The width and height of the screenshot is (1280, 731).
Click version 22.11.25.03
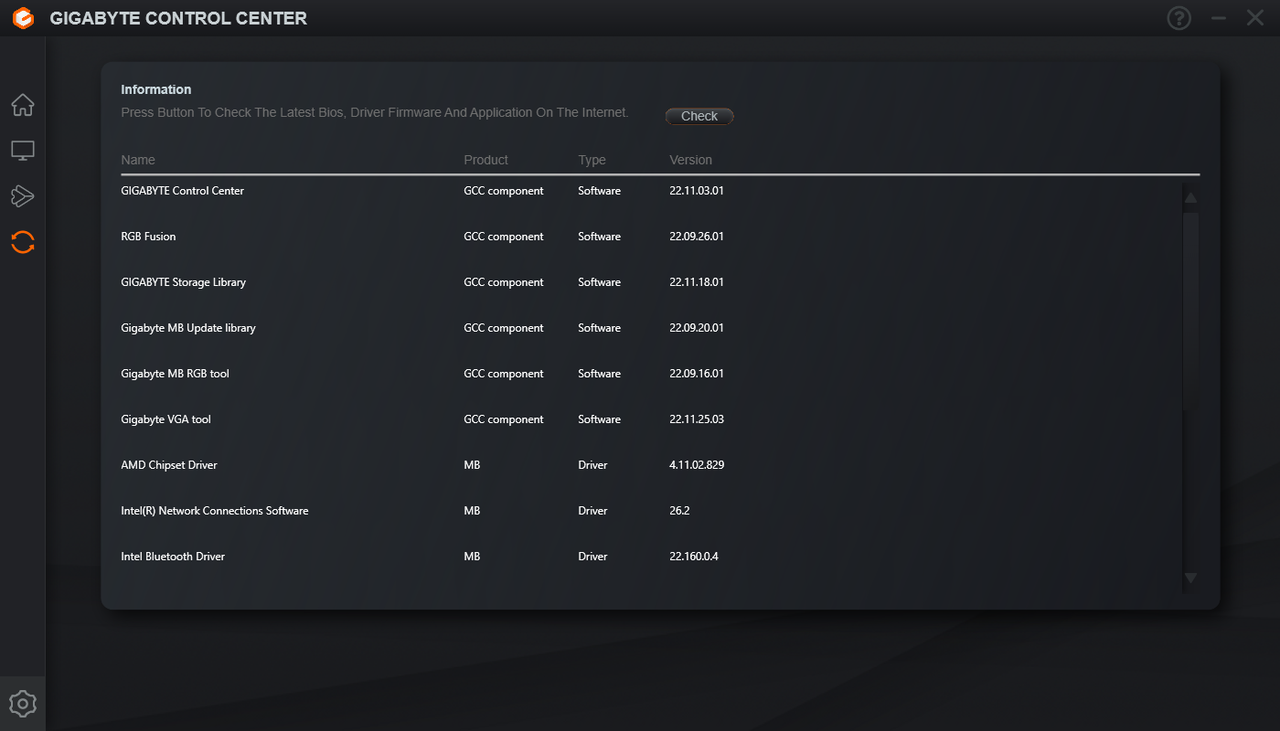pos(697,420)
